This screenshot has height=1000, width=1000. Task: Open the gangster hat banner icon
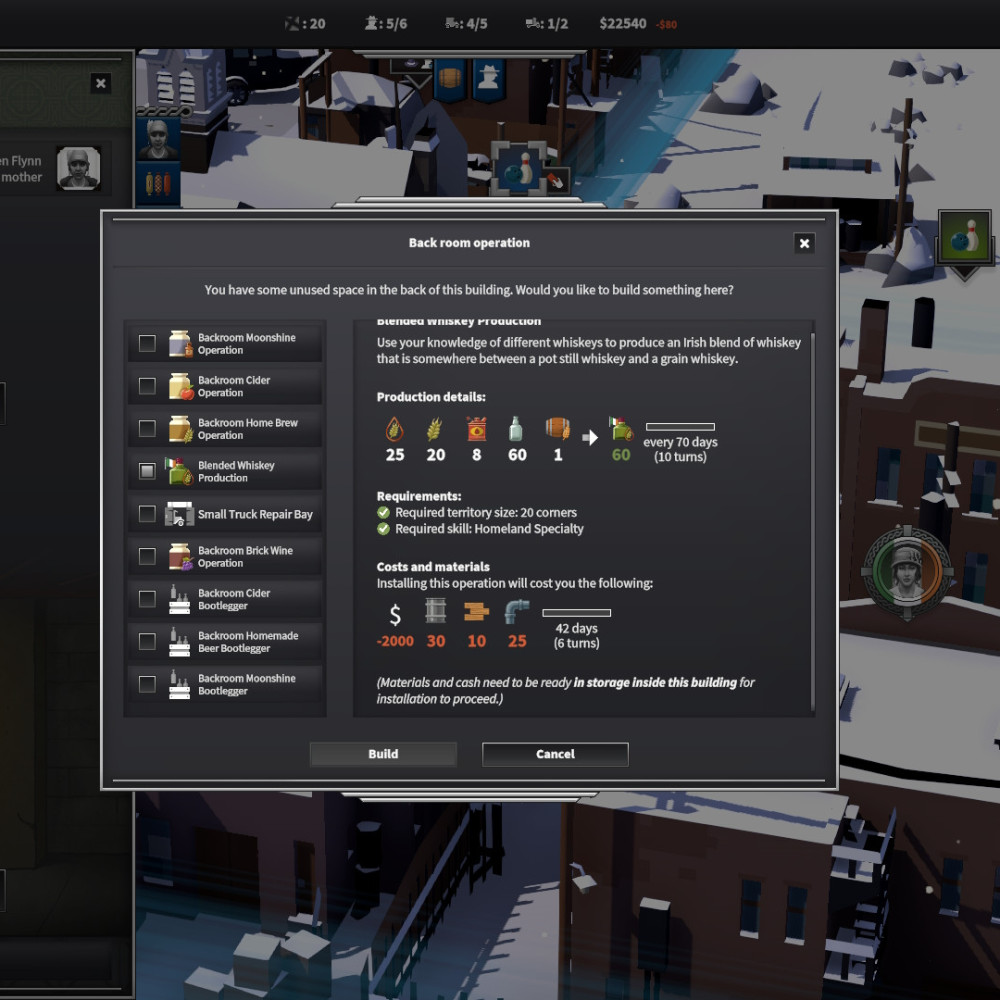point(487,79)
